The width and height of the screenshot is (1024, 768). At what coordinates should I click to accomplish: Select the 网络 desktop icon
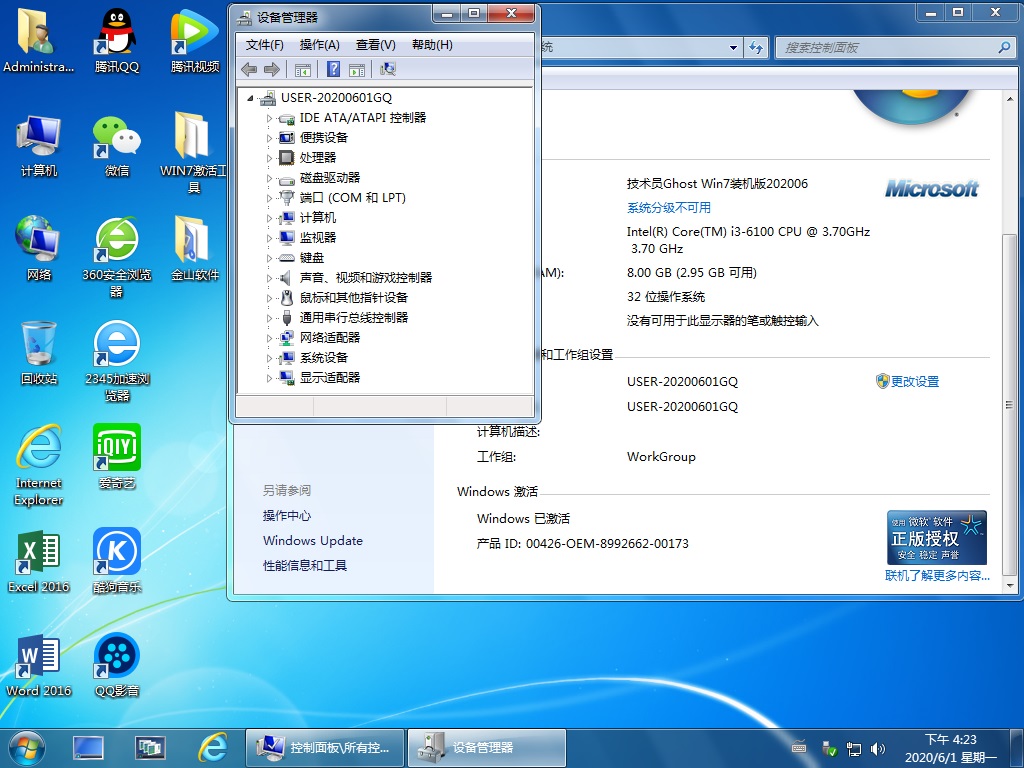pos(39,249)
